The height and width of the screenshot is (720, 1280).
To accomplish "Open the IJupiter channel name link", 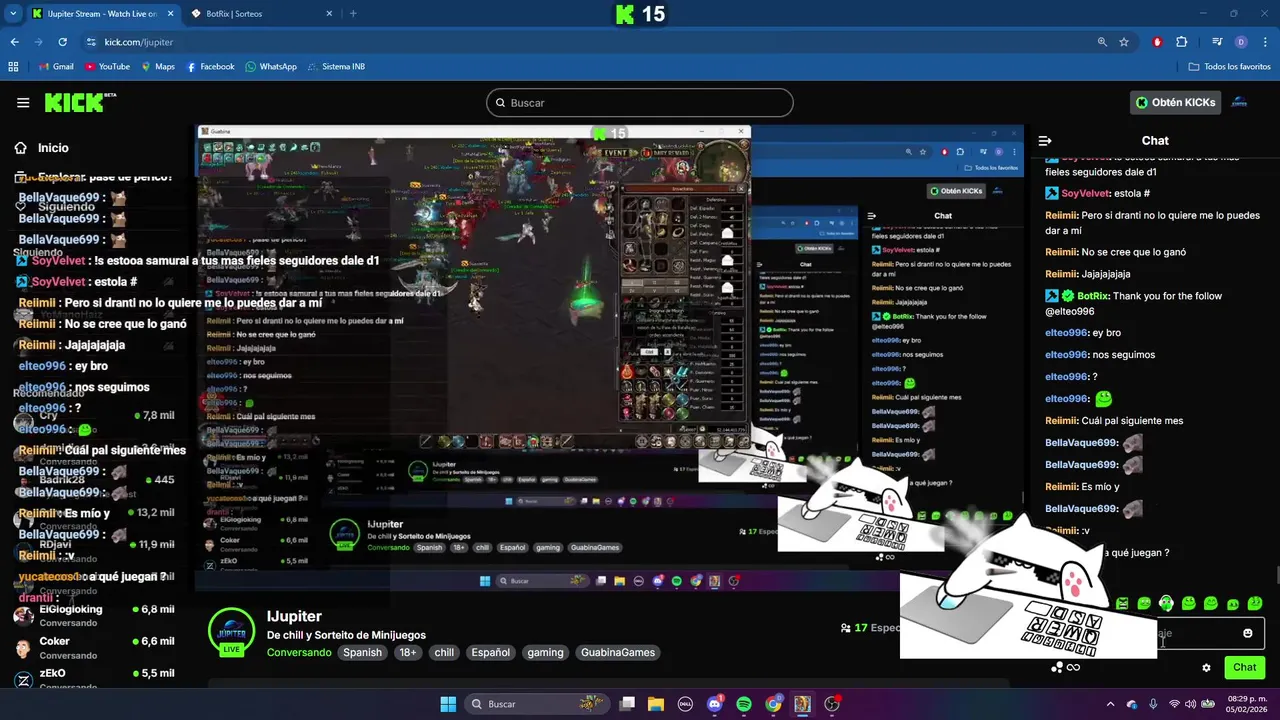I will [x=294, y=617].
